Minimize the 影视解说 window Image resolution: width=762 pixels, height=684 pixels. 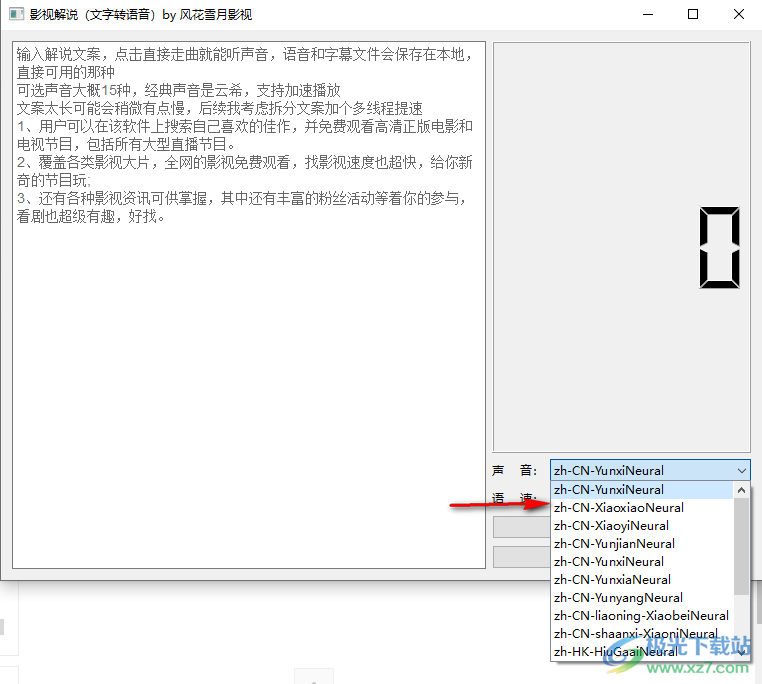coord(648,15)
